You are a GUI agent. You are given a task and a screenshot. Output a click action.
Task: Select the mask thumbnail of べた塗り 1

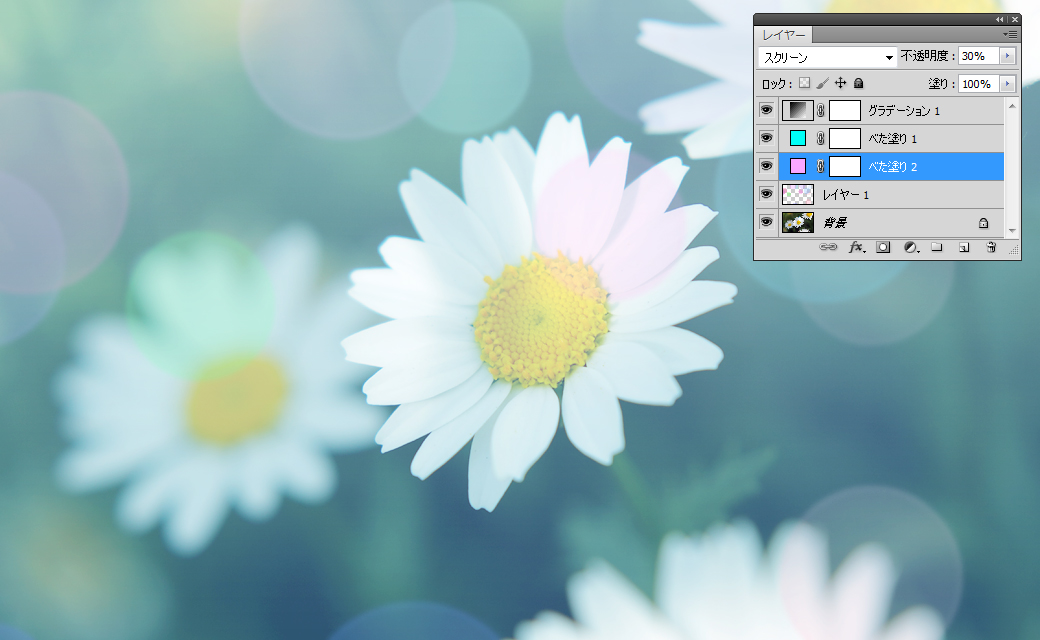pos(845,138)
